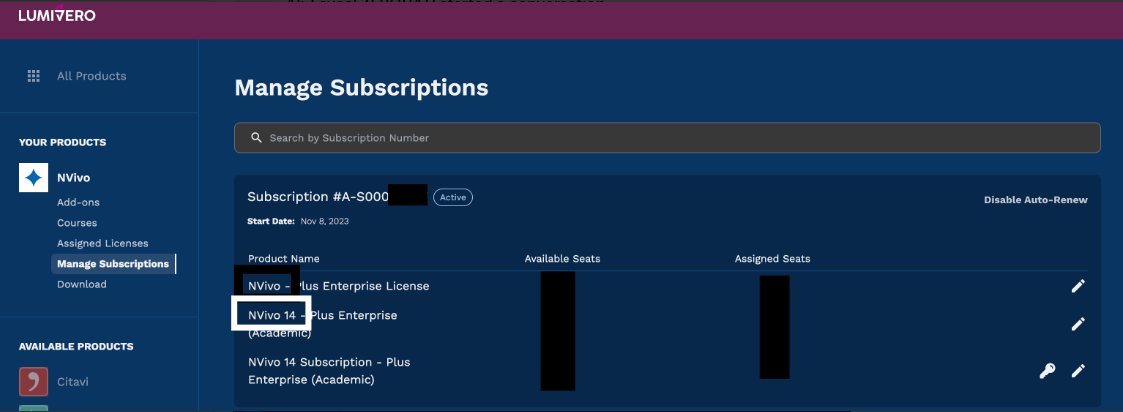The image size is (1123, 412).
Task: Open All Products grid icon
Action: pyautogui.click(x=33, y=76)
